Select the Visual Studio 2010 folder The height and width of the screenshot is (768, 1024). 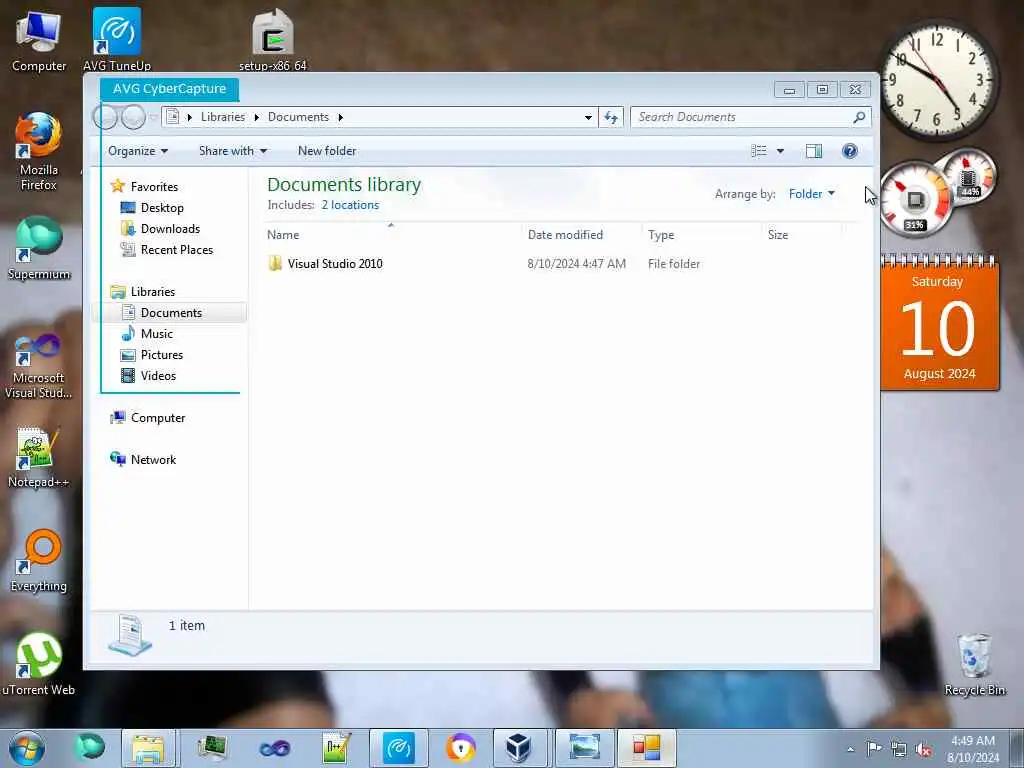pyautogui.click(x=325, y=264)
